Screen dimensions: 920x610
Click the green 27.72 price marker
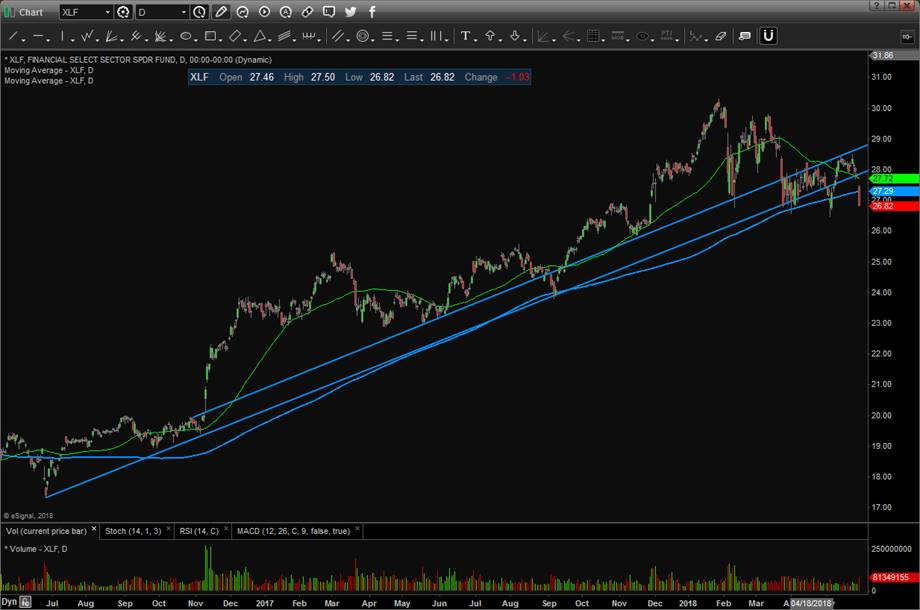(894, 178)
